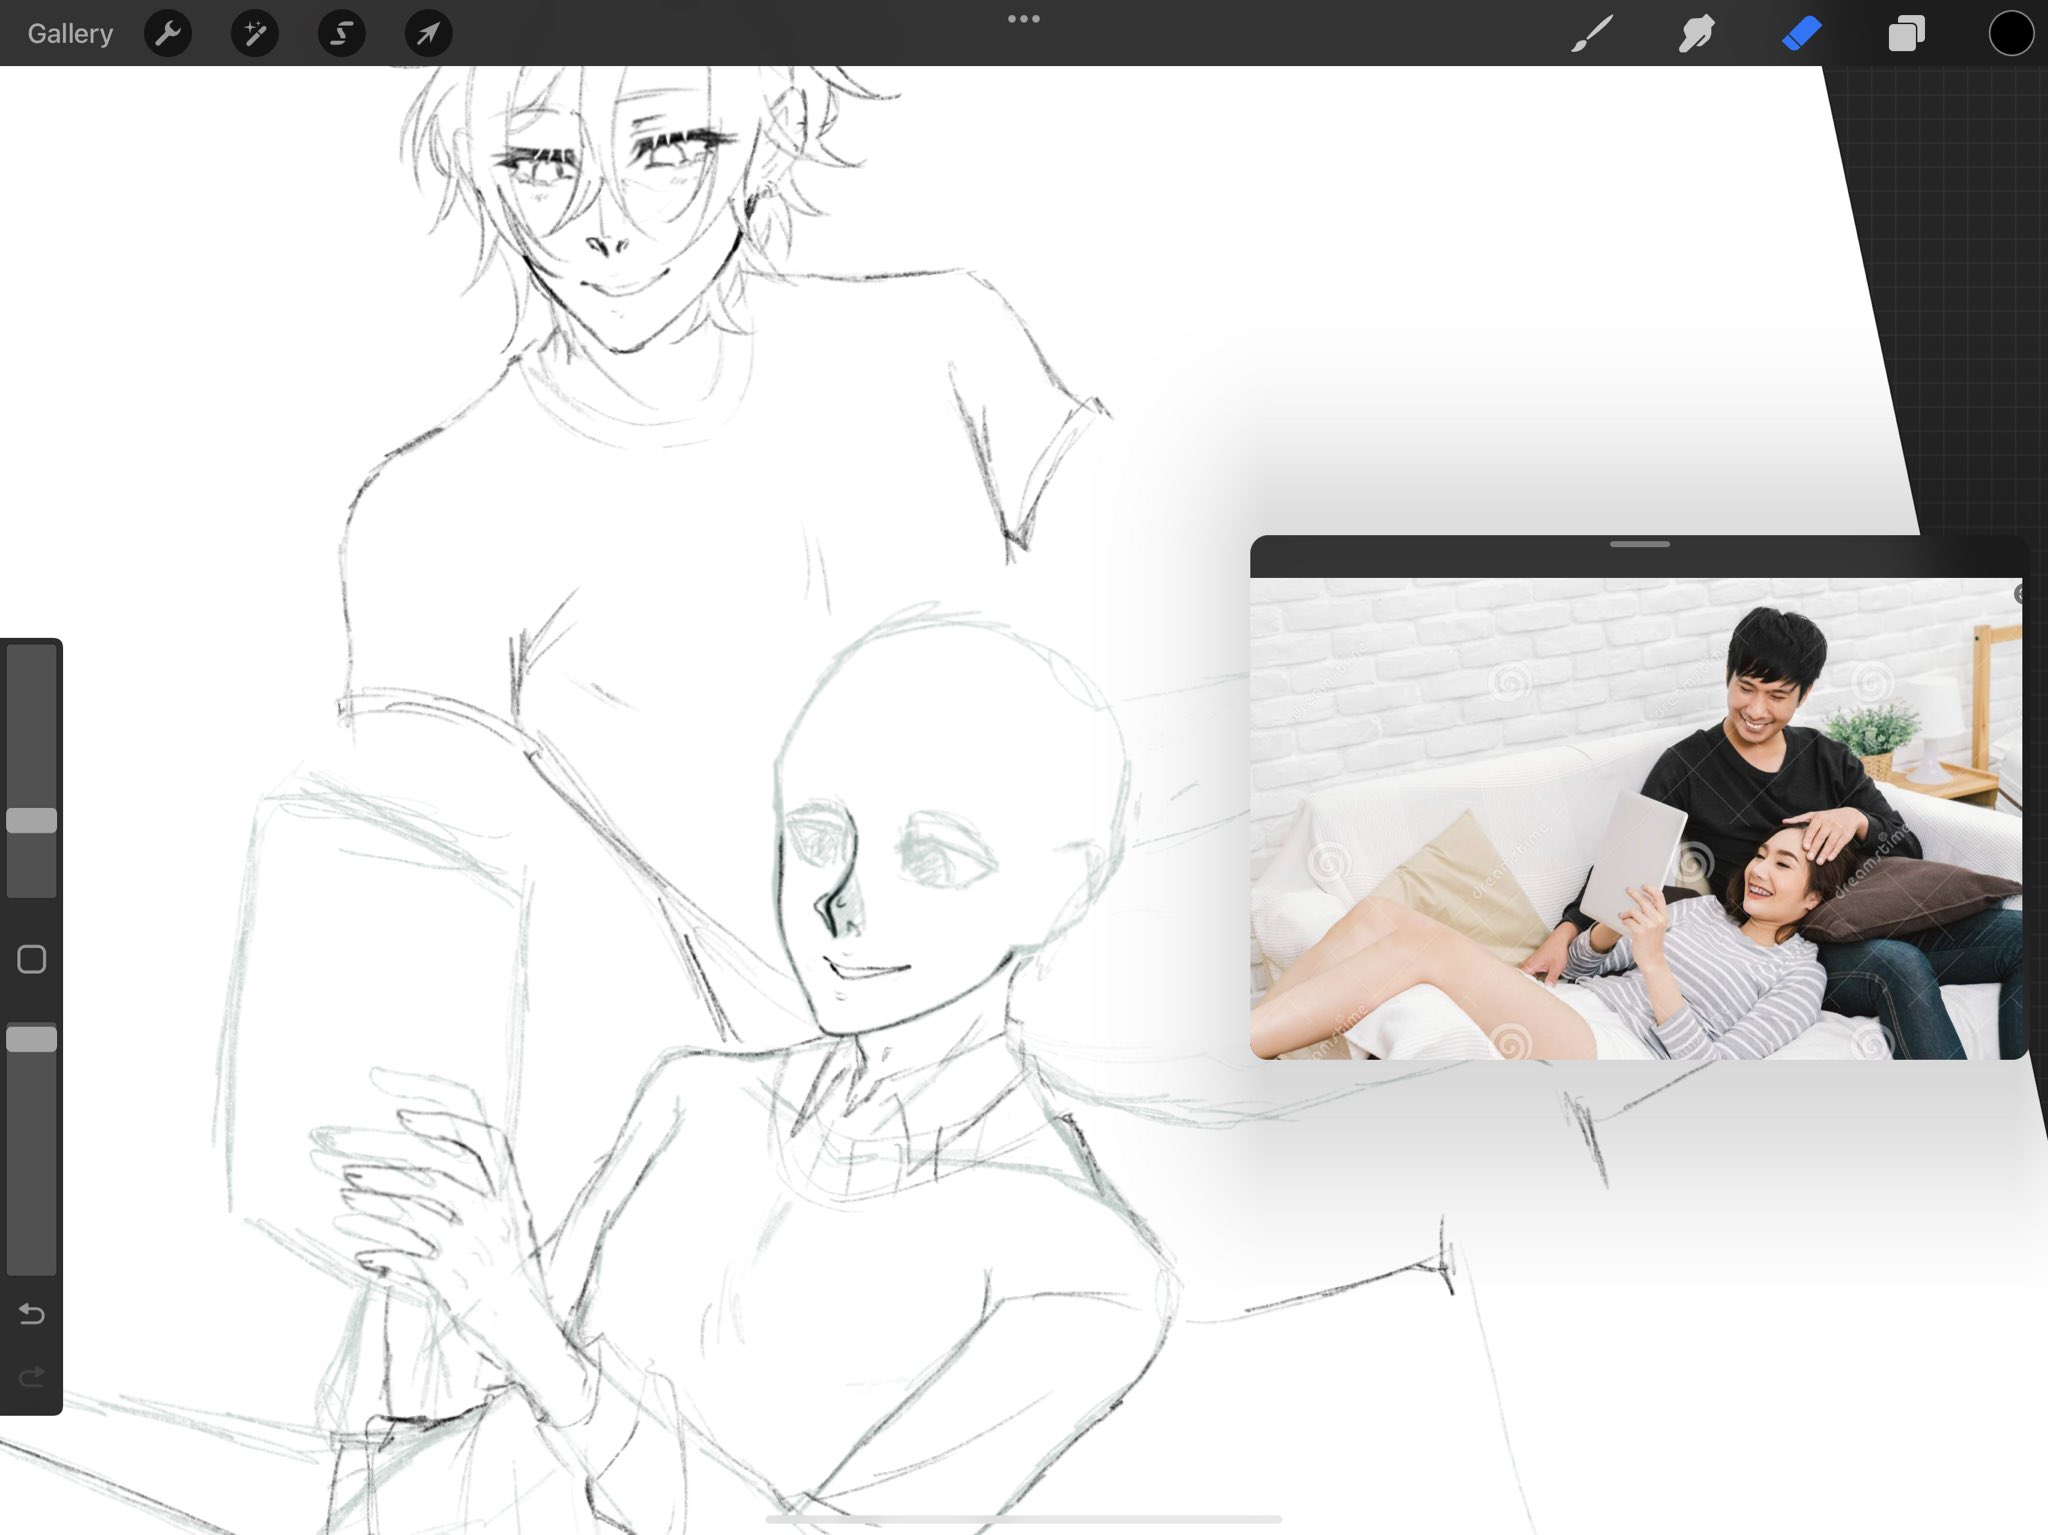
Task: Activate the Transform arrow tool
Action: click(x=428, y=34)
